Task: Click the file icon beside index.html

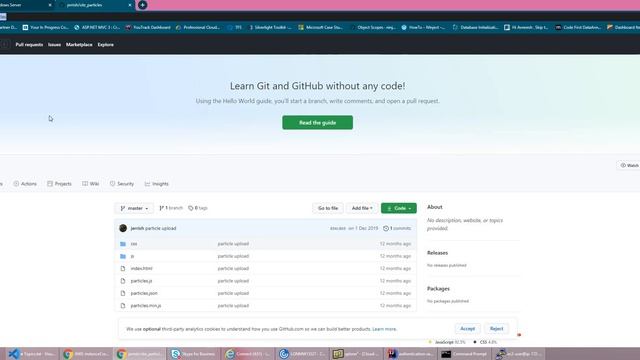Action: coord(123,268)
